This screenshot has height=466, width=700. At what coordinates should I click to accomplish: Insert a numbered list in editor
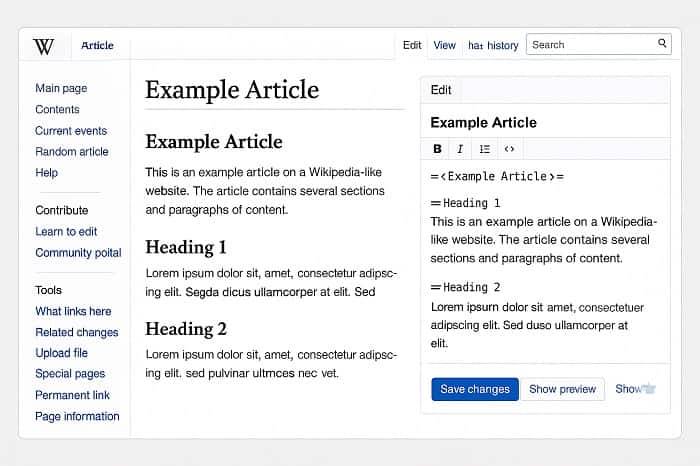[x=485, y=149]
